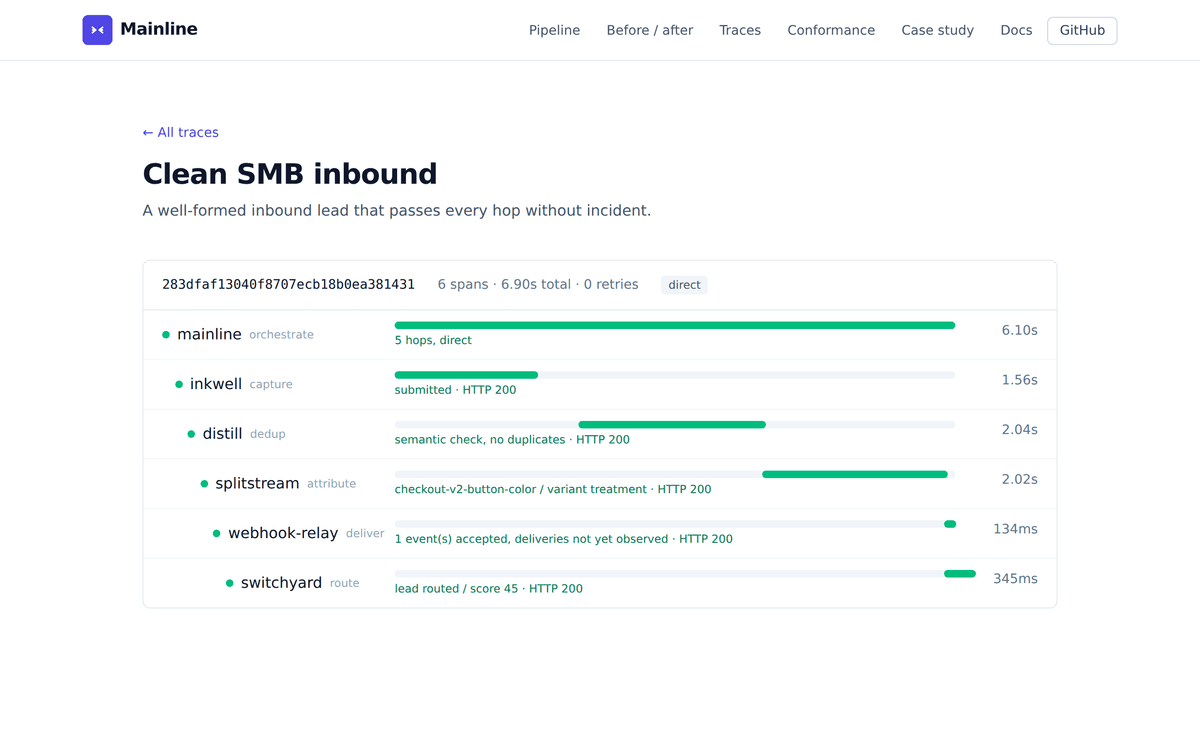1200x750 pixels.
Task: Click the 2.04s duration value
Action: (1020, 430)
